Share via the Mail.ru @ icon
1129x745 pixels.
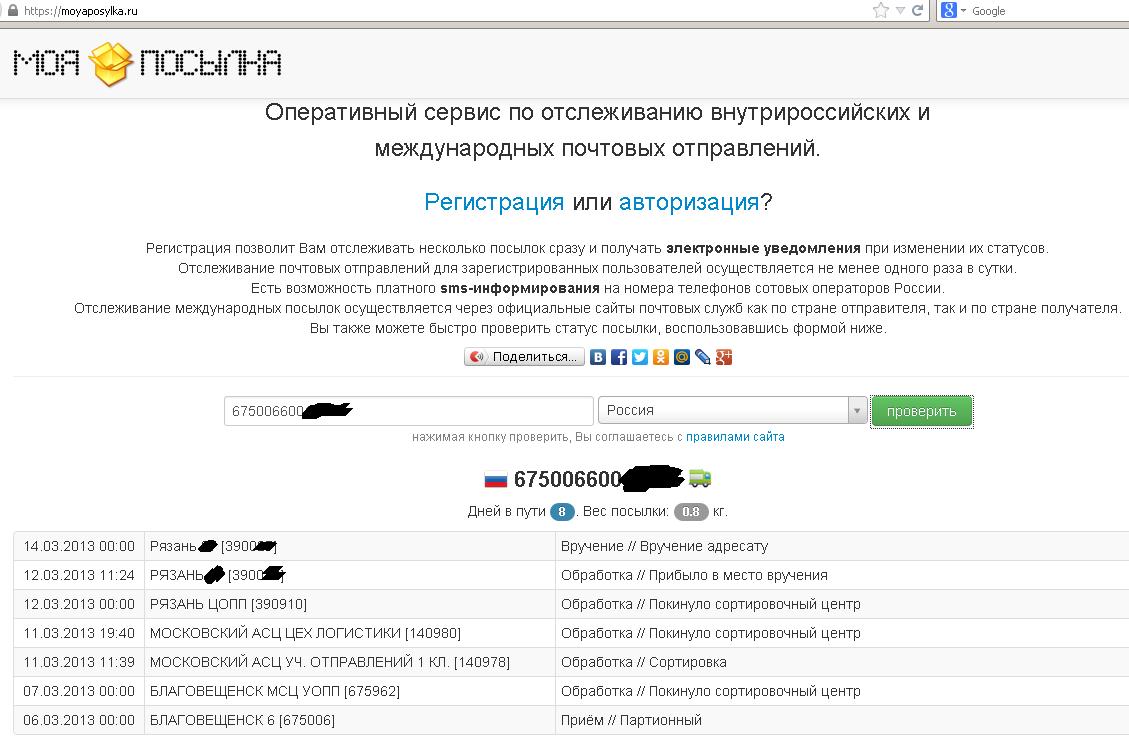coord(682,357)
